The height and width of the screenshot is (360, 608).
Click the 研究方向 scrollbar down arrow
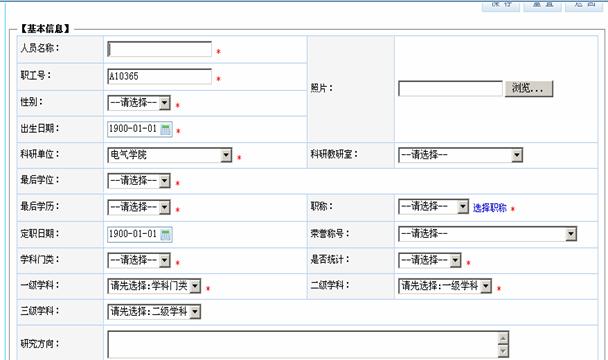(x=503, y=351)
